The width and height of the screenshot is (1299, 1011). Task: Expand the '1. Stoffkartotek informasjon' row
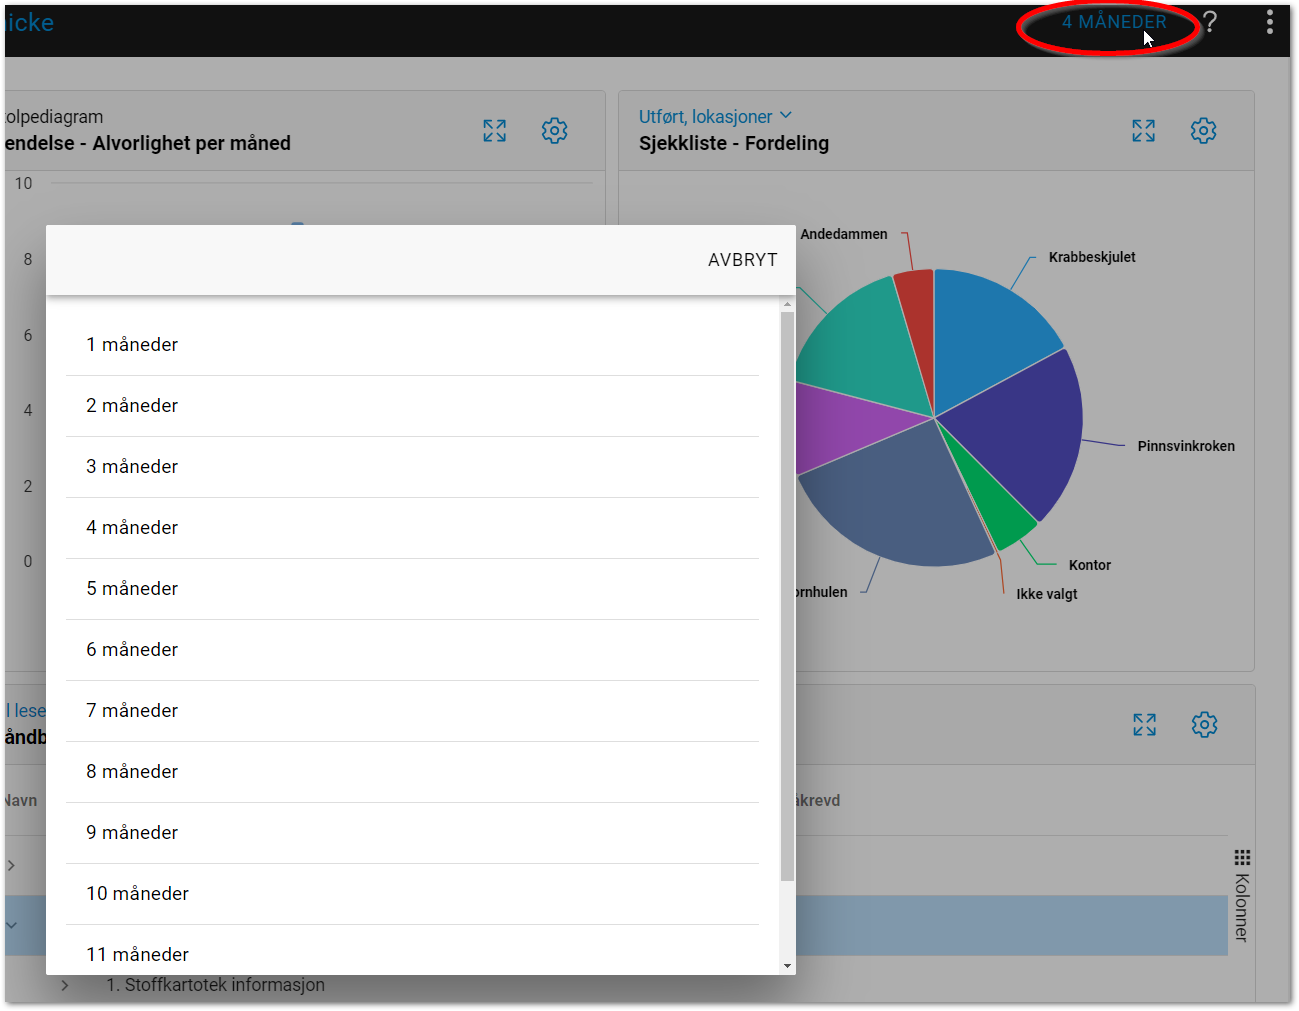click(x=65, y=986)
